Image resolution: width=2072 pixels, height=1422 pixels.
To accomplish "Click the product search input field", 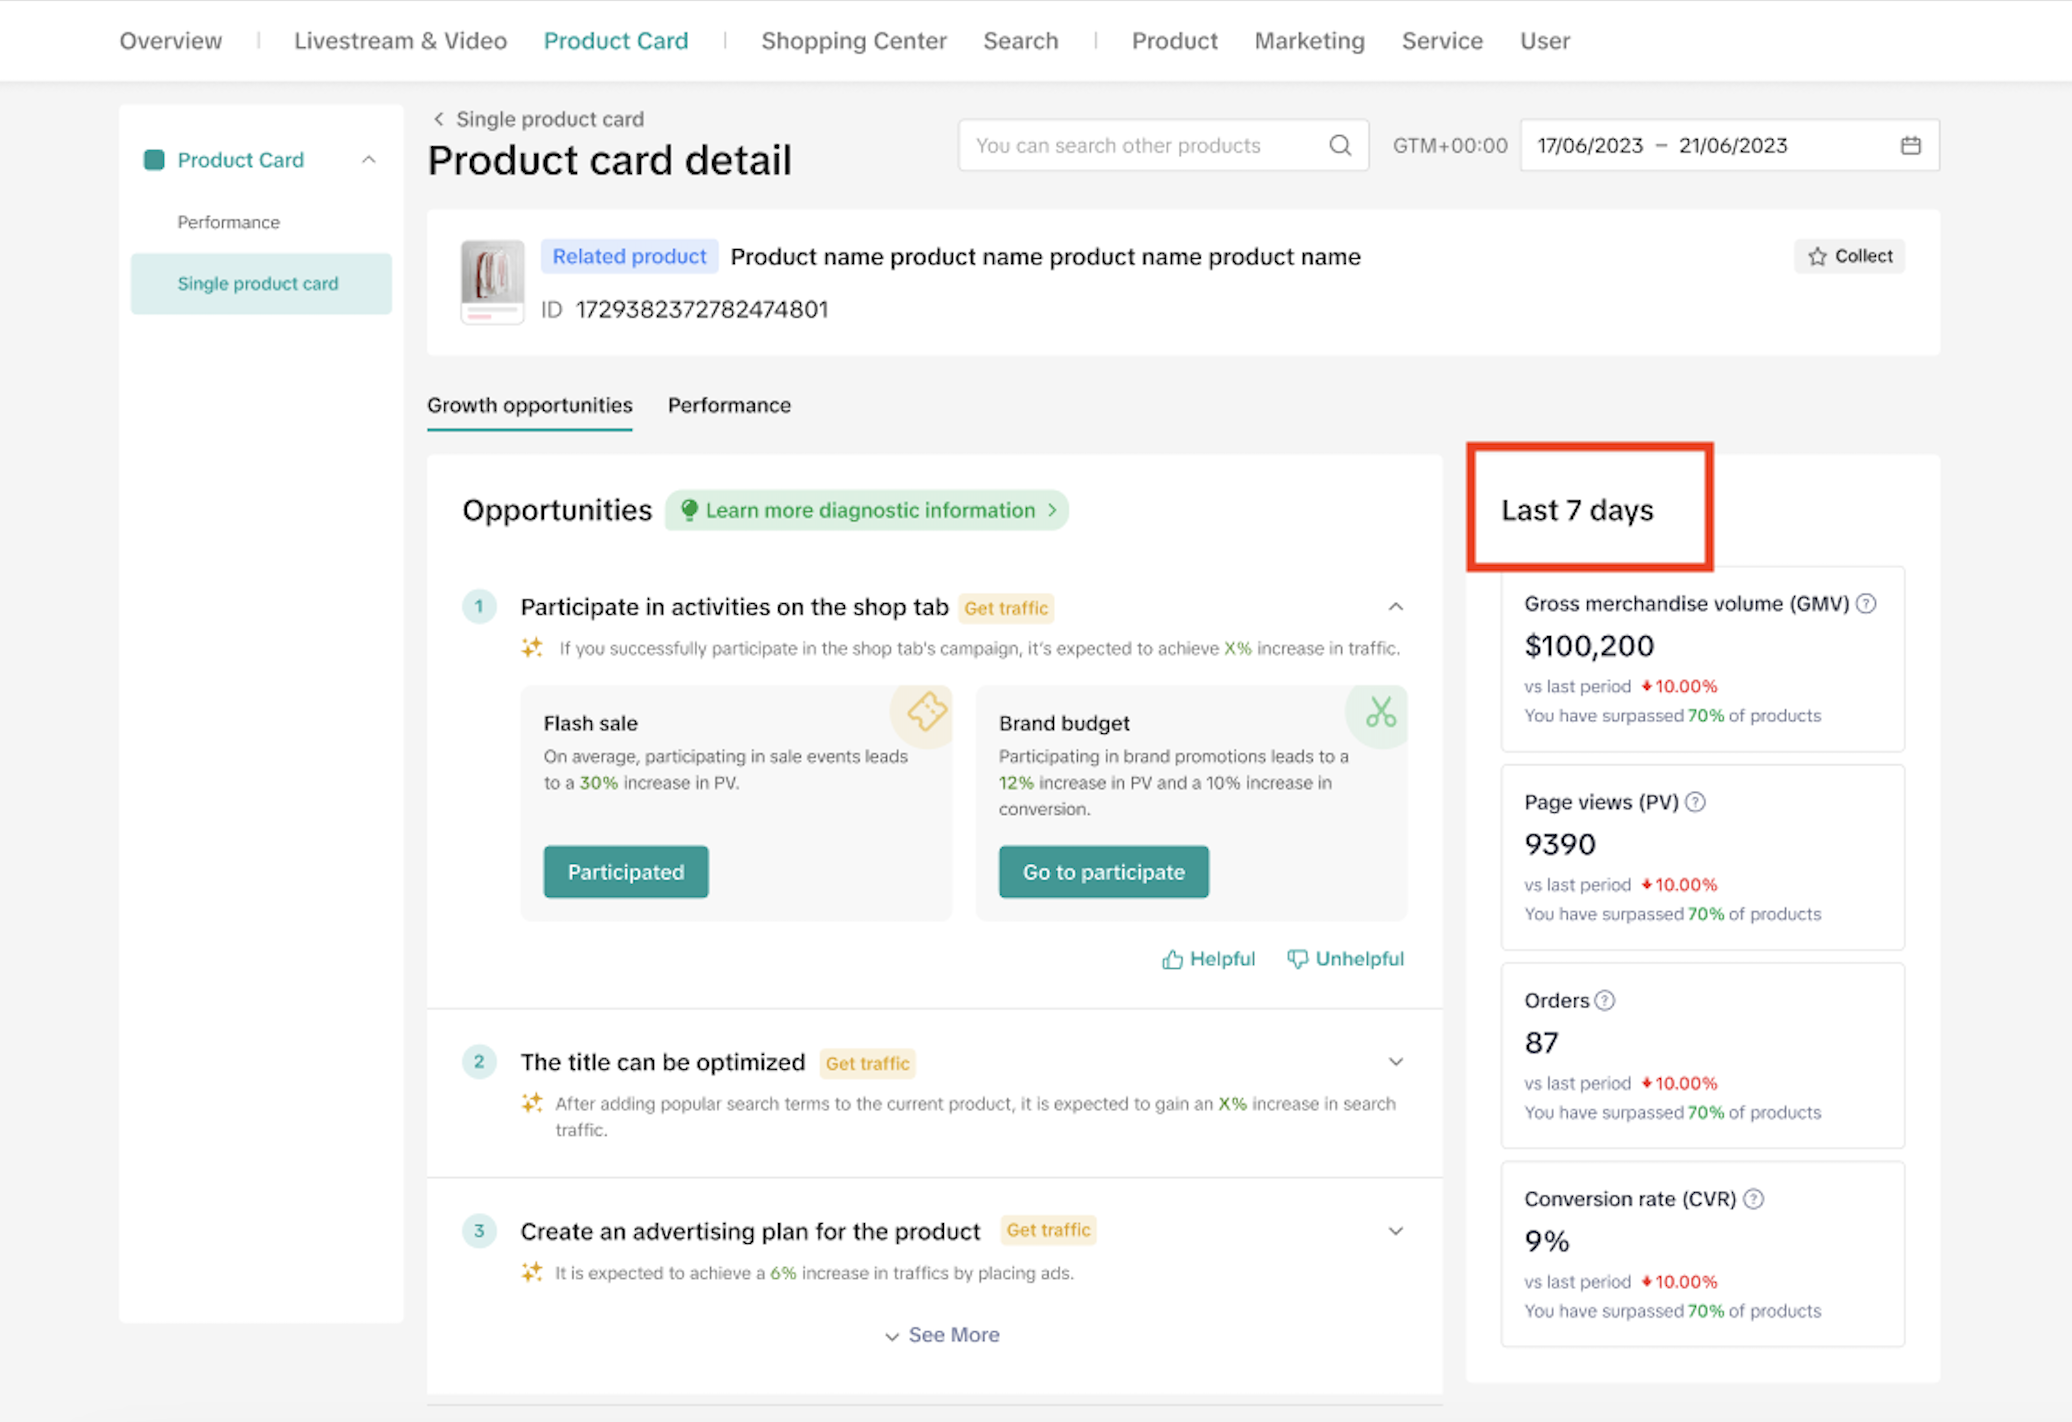I will click(1140, 146).
